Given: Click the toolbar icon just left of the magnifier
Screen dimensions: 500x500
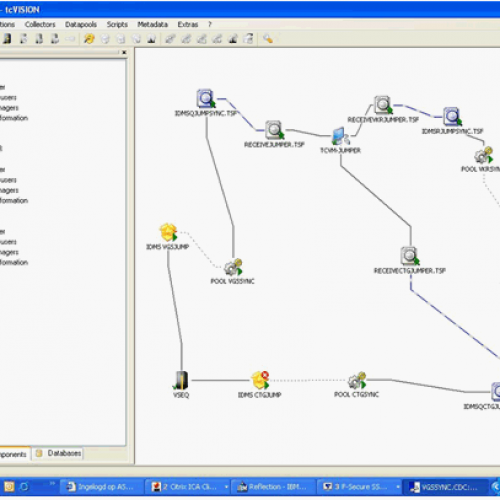Looking at the screenshot, I should (248, 39).
